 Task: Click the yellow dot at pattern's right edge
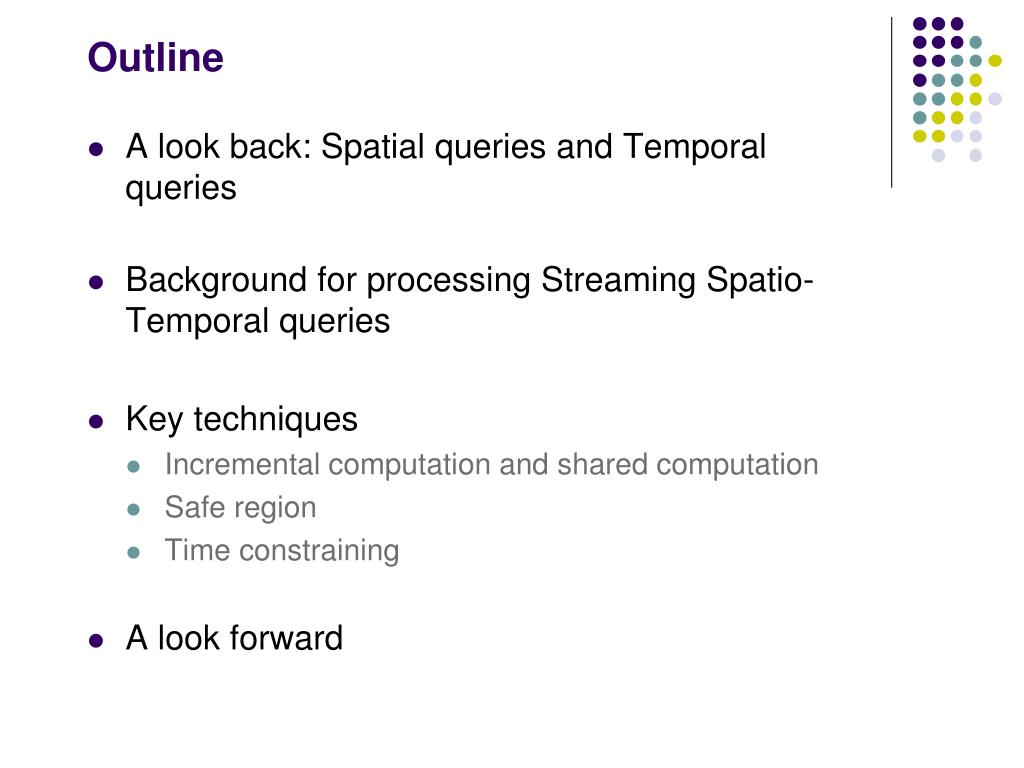tap(995, 61)
